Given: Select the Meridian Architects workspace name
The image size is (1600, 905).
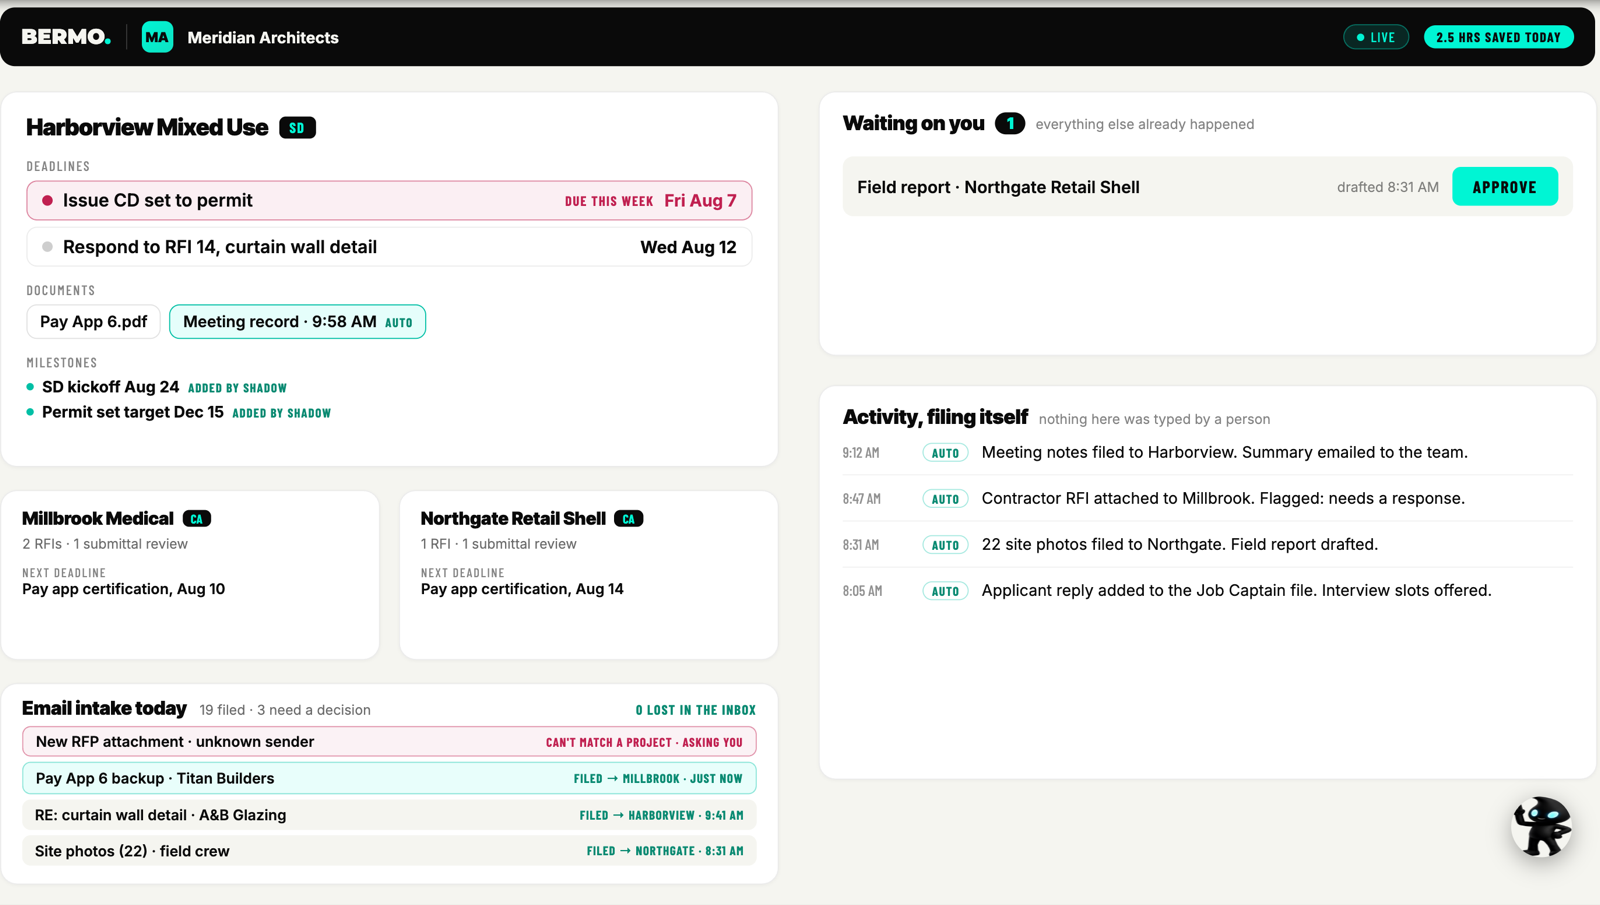Looking at the screenshot, I should pyautogui.click(x=263, y=38).
